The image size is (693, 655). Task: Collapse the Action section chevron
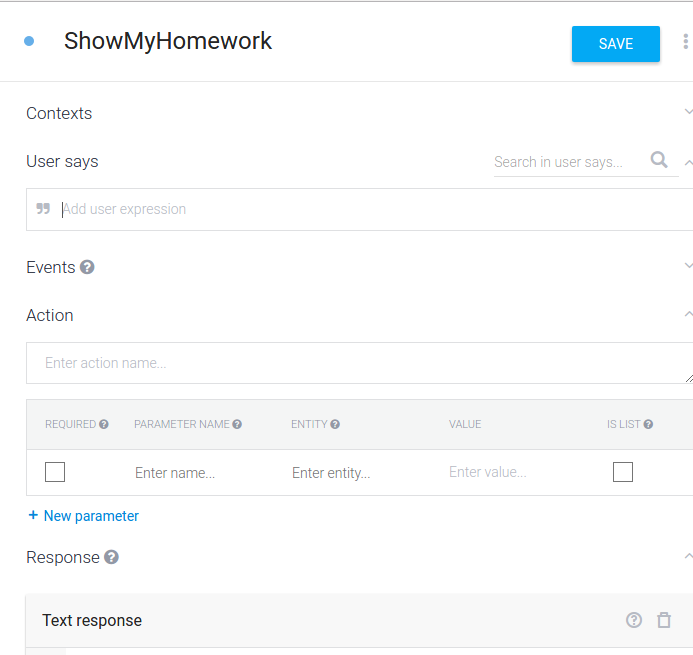687,314
